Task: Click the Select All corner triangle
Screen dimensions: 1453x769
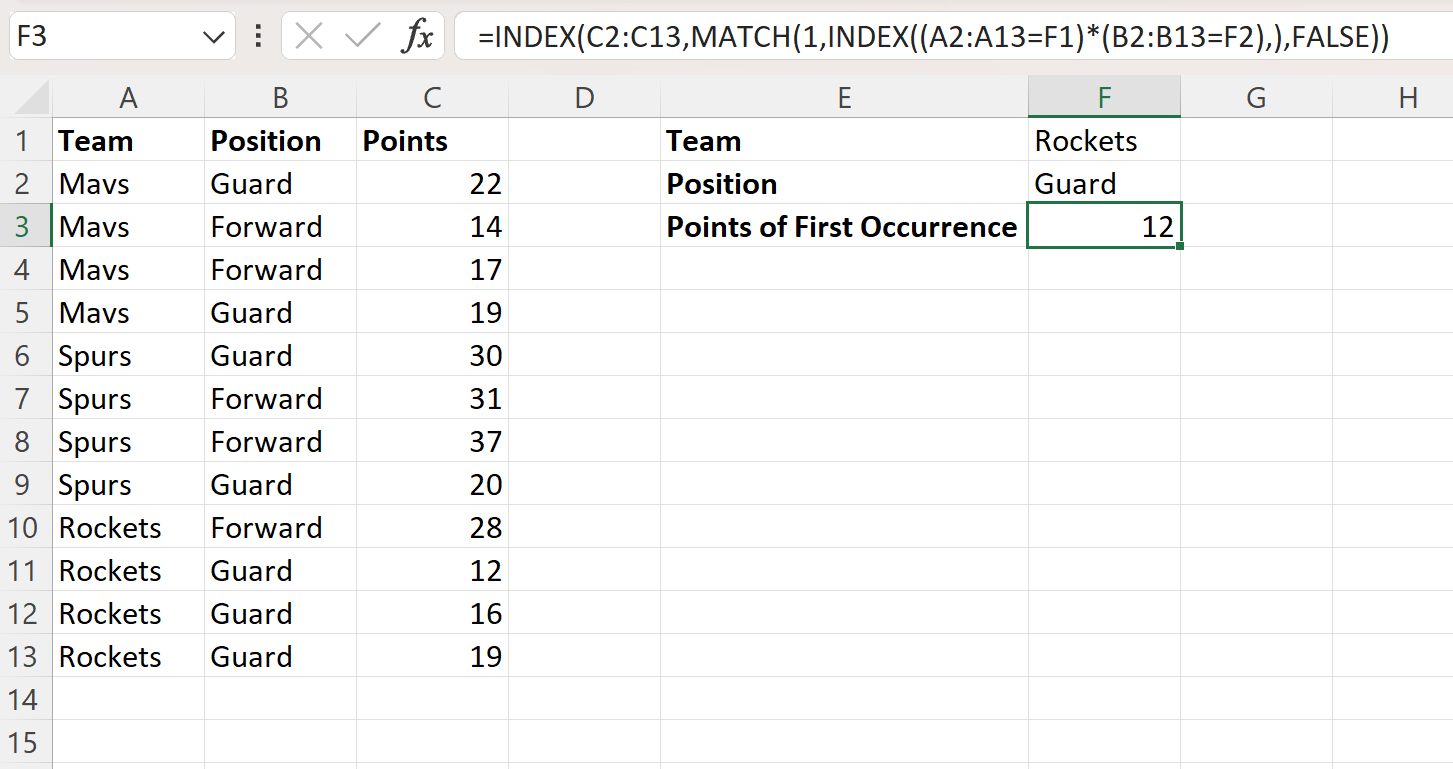Action: point(32,97)
